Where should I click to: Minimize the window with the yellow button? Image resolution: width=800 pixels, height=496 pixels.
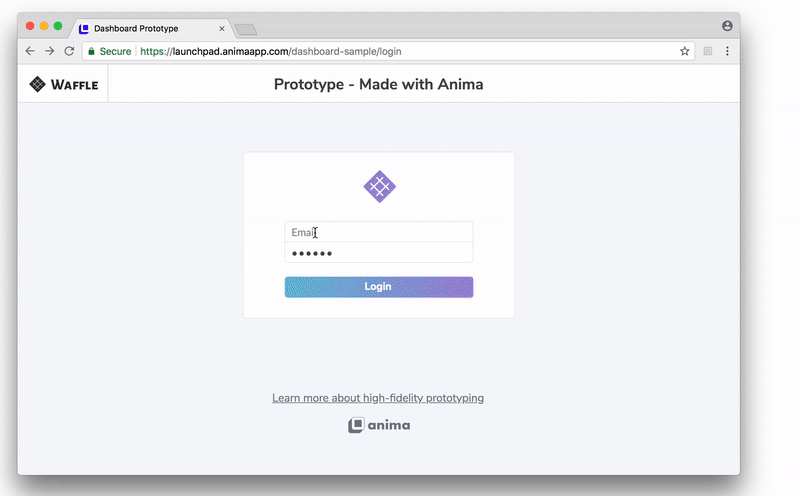tap(44, 26)
